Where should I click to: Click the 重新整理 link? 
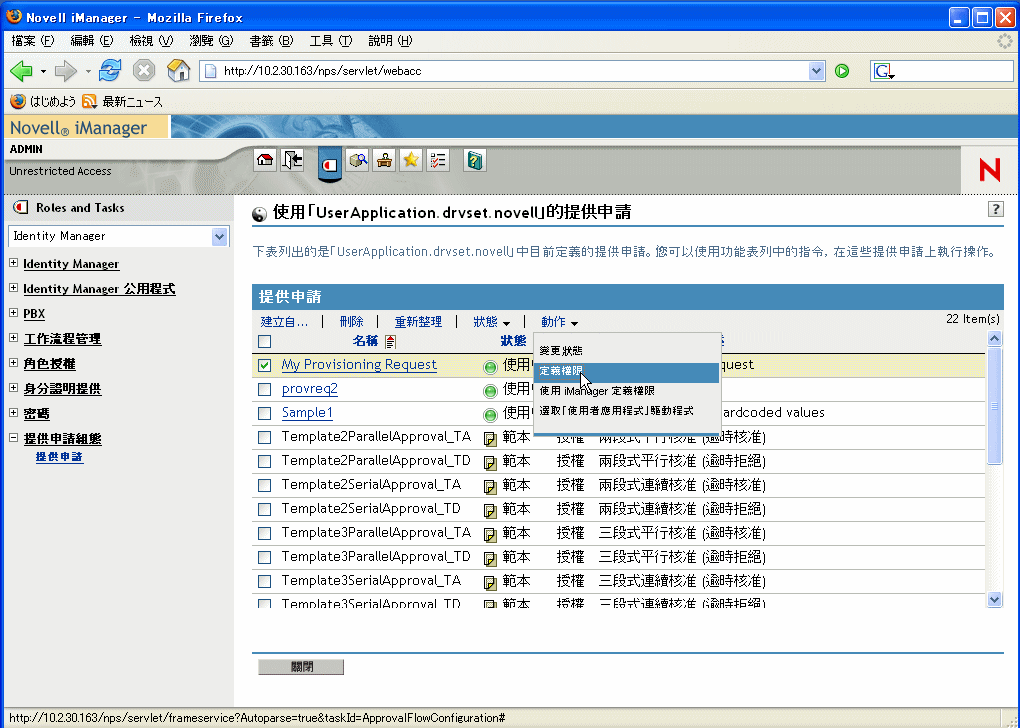[418, 321]
